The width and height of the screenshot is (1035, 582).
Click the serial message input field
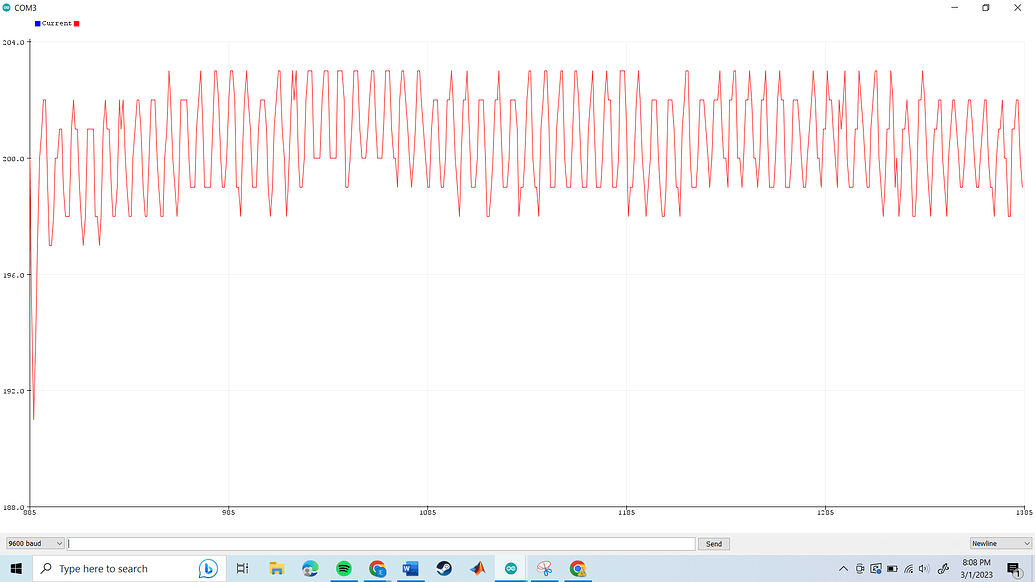point(380,543)
